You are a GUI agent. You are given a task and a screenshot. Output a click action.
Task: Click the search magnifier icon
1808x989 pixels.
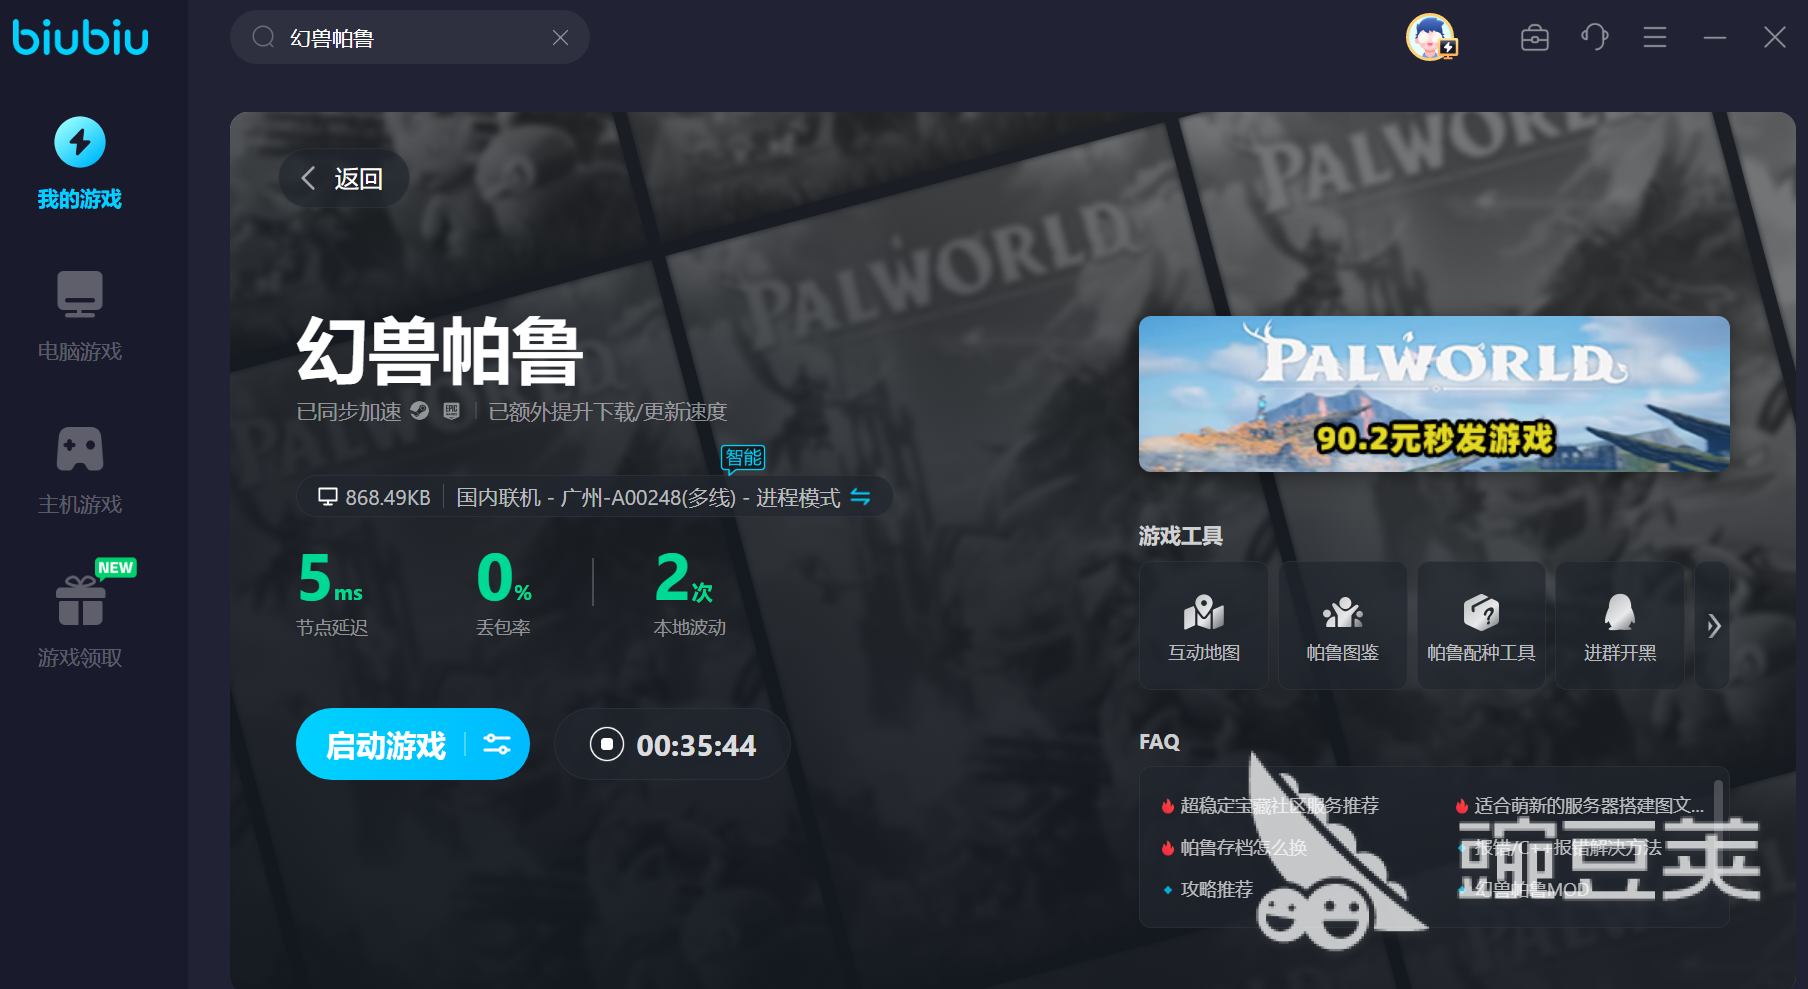click(x=263, y=37)
